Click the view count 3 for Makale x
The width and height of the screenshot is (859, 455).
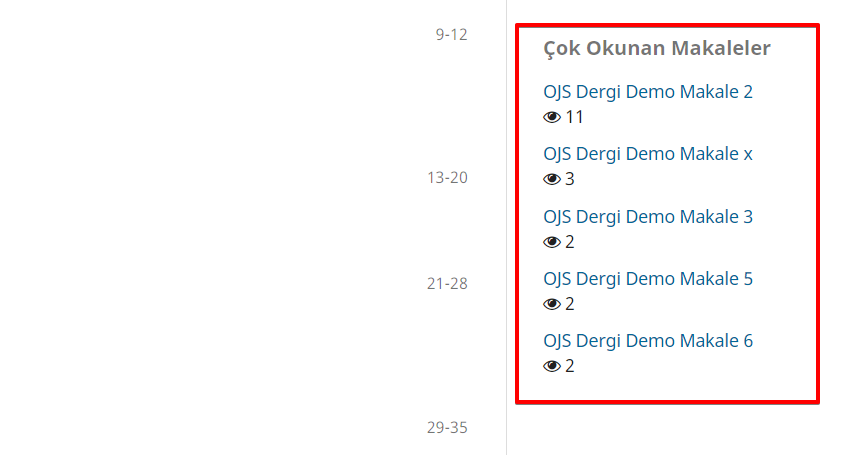tap(570, 179)
